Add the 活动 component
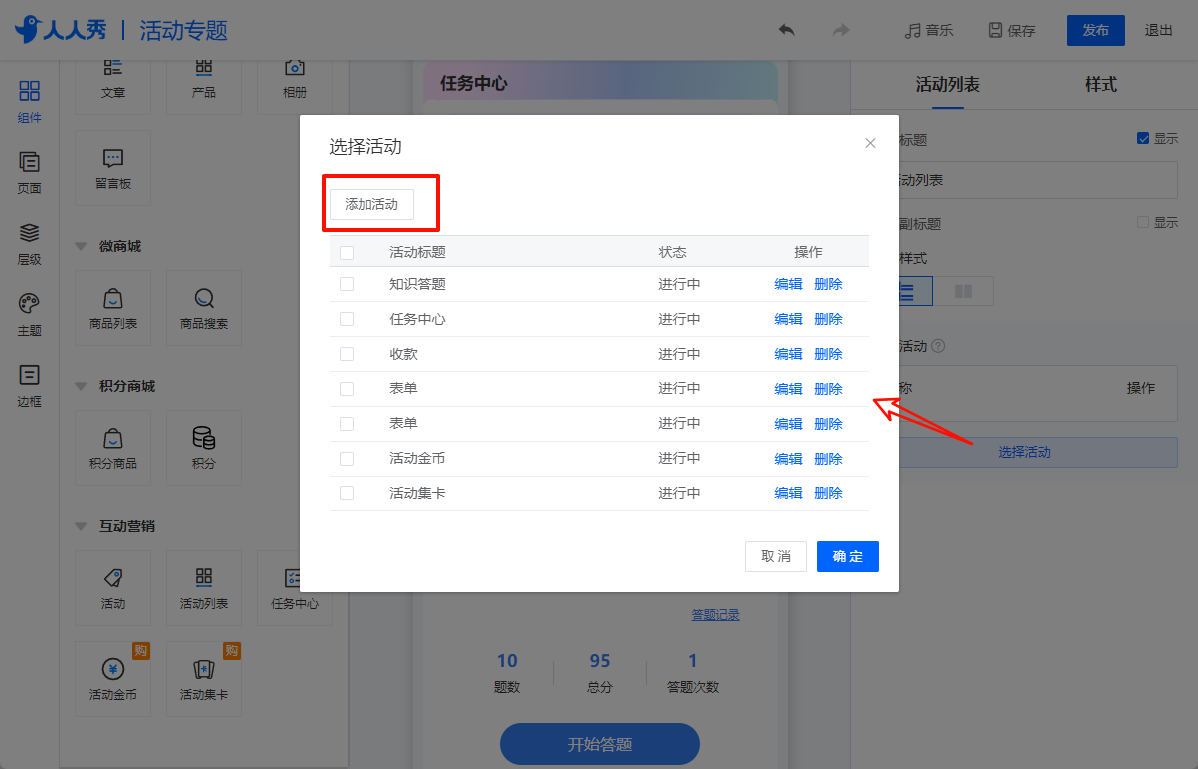The image size is (1198, 769). coord(113,588)
